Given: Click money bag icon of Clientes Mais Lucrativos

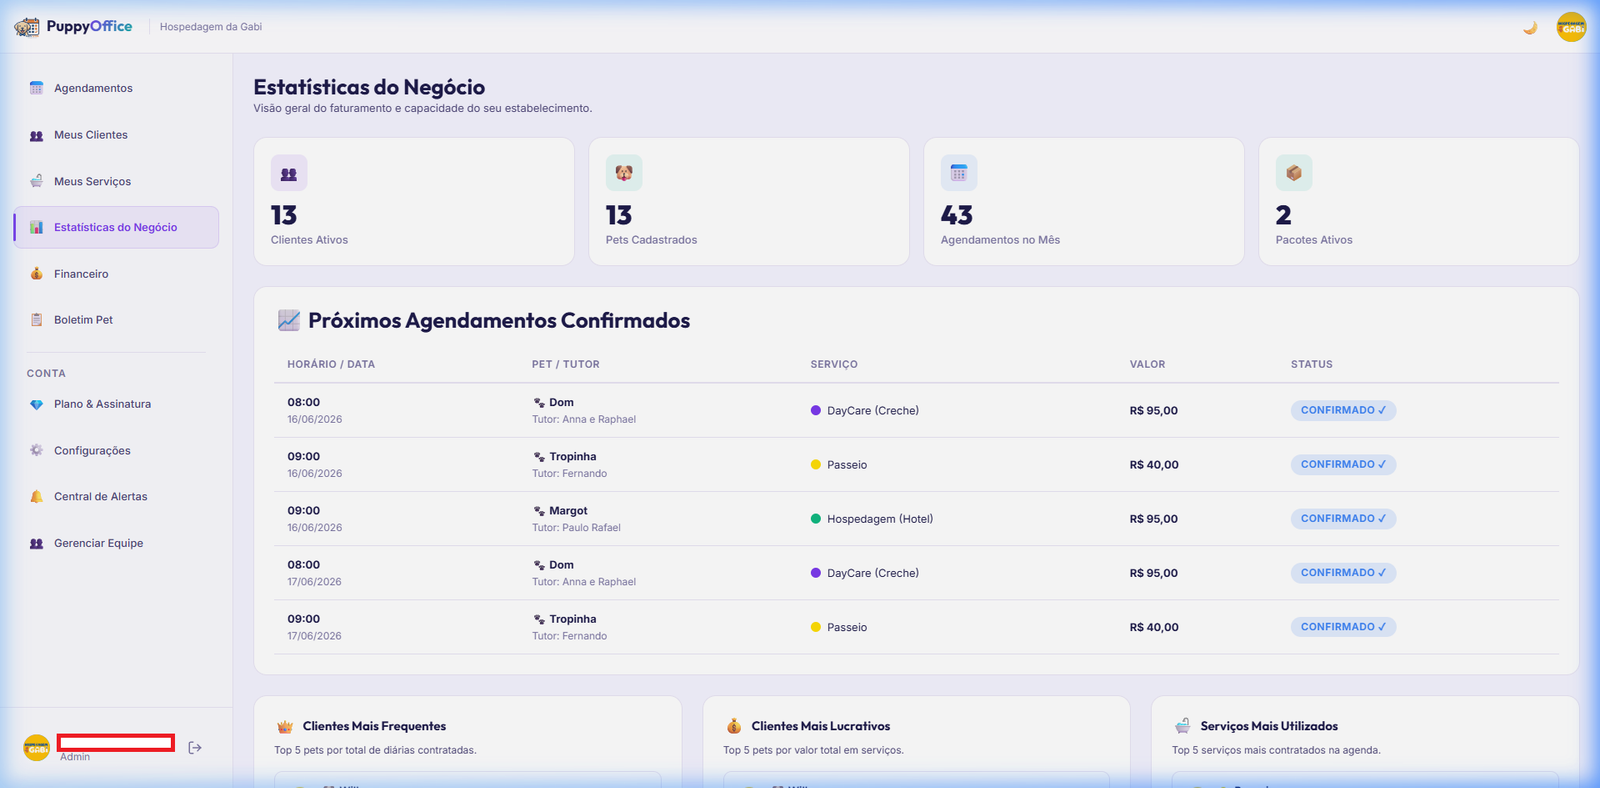Looking at the screenshot, I should [x=734, y=726].
